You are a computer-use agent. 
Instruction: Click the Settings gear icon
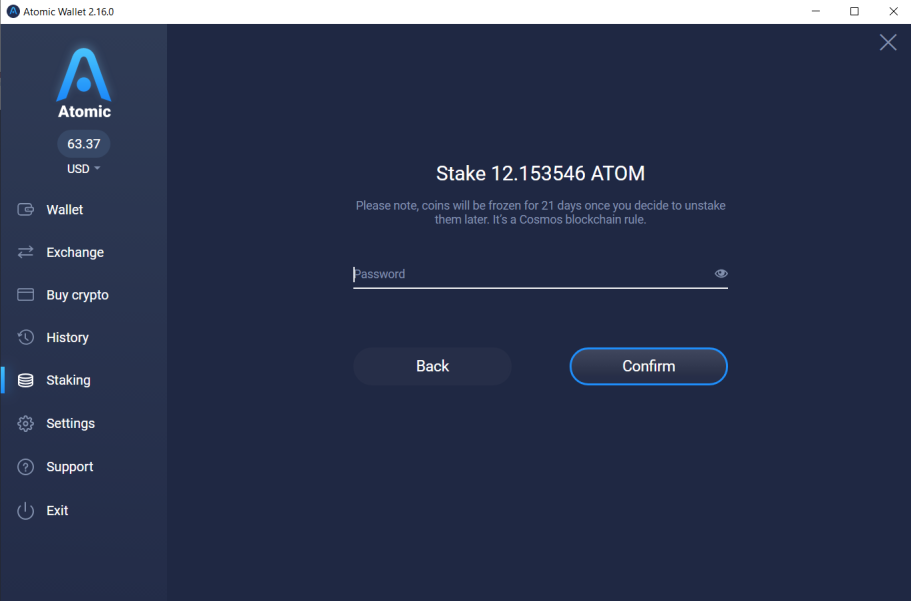(26, 423)
